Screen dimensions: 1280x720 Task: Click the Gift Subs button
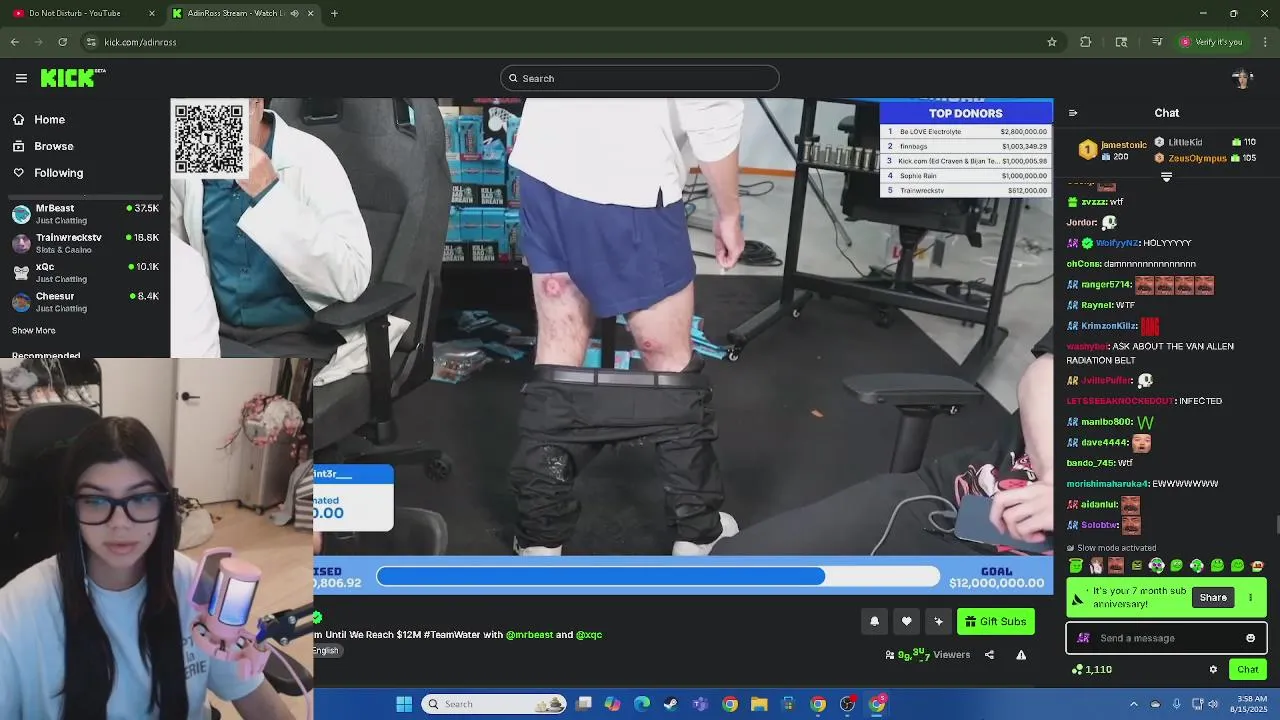pyautogui.click(x=995, y=622)
